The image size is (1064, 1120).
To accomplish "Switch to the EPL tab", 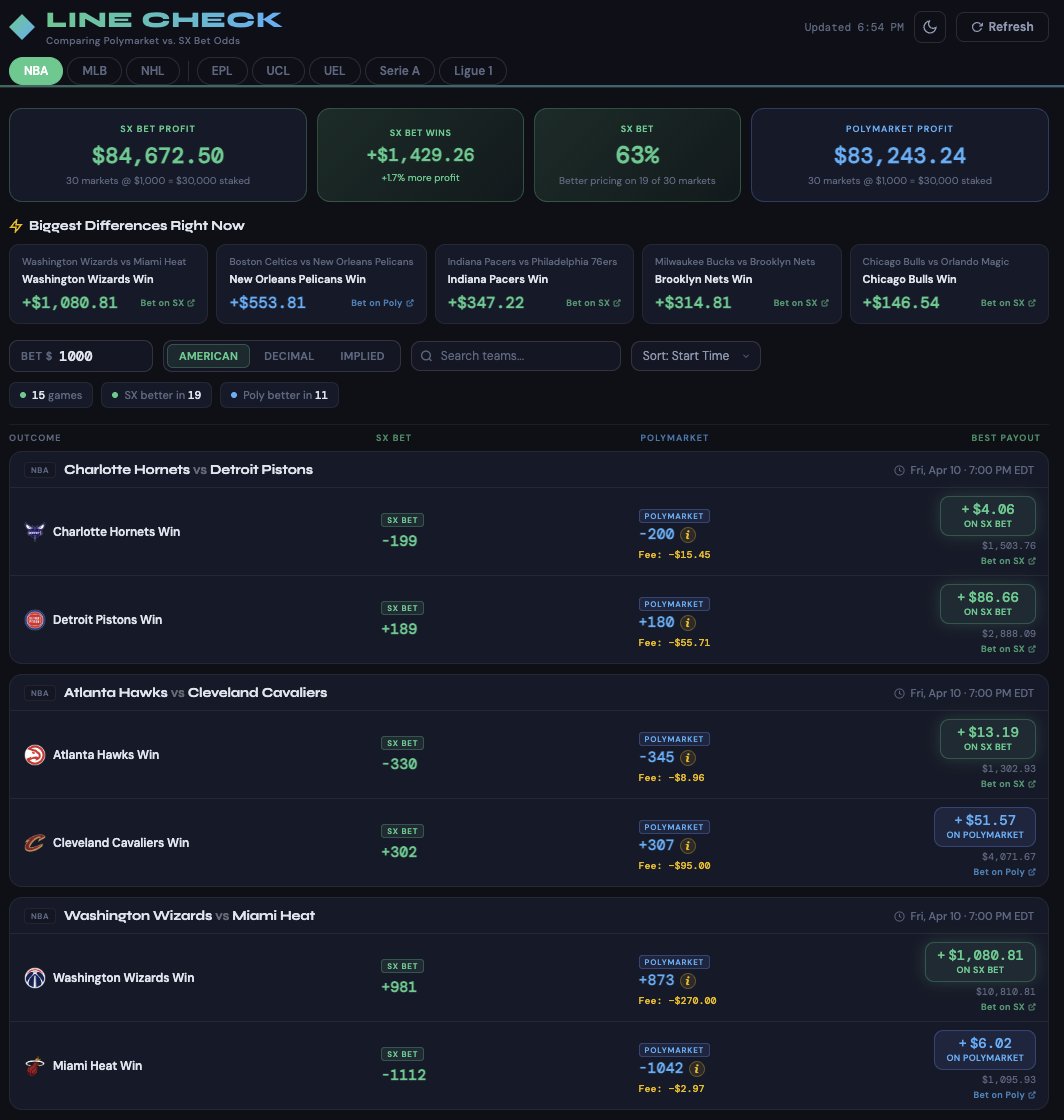I will point(221,71).
